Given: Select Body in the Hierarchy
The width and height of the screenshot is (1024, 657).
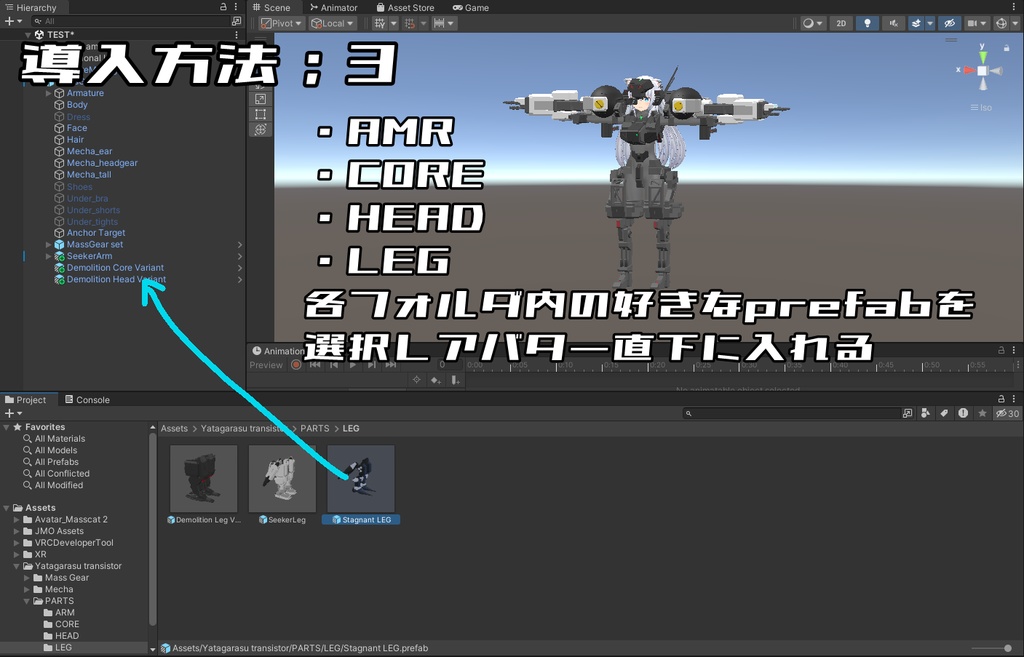Looking at the screenshot, I should [x=77, y=104].
